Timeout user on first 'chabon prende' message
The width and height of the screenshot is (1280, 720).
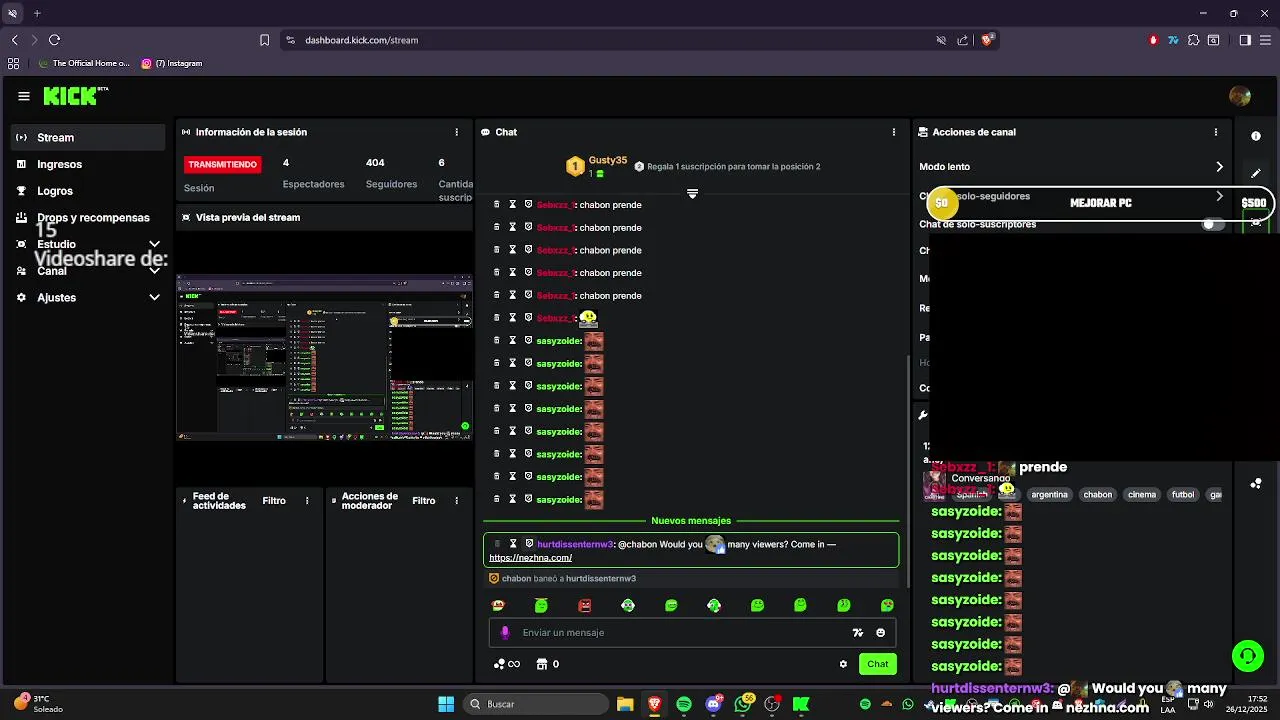(x=513, y=204)
